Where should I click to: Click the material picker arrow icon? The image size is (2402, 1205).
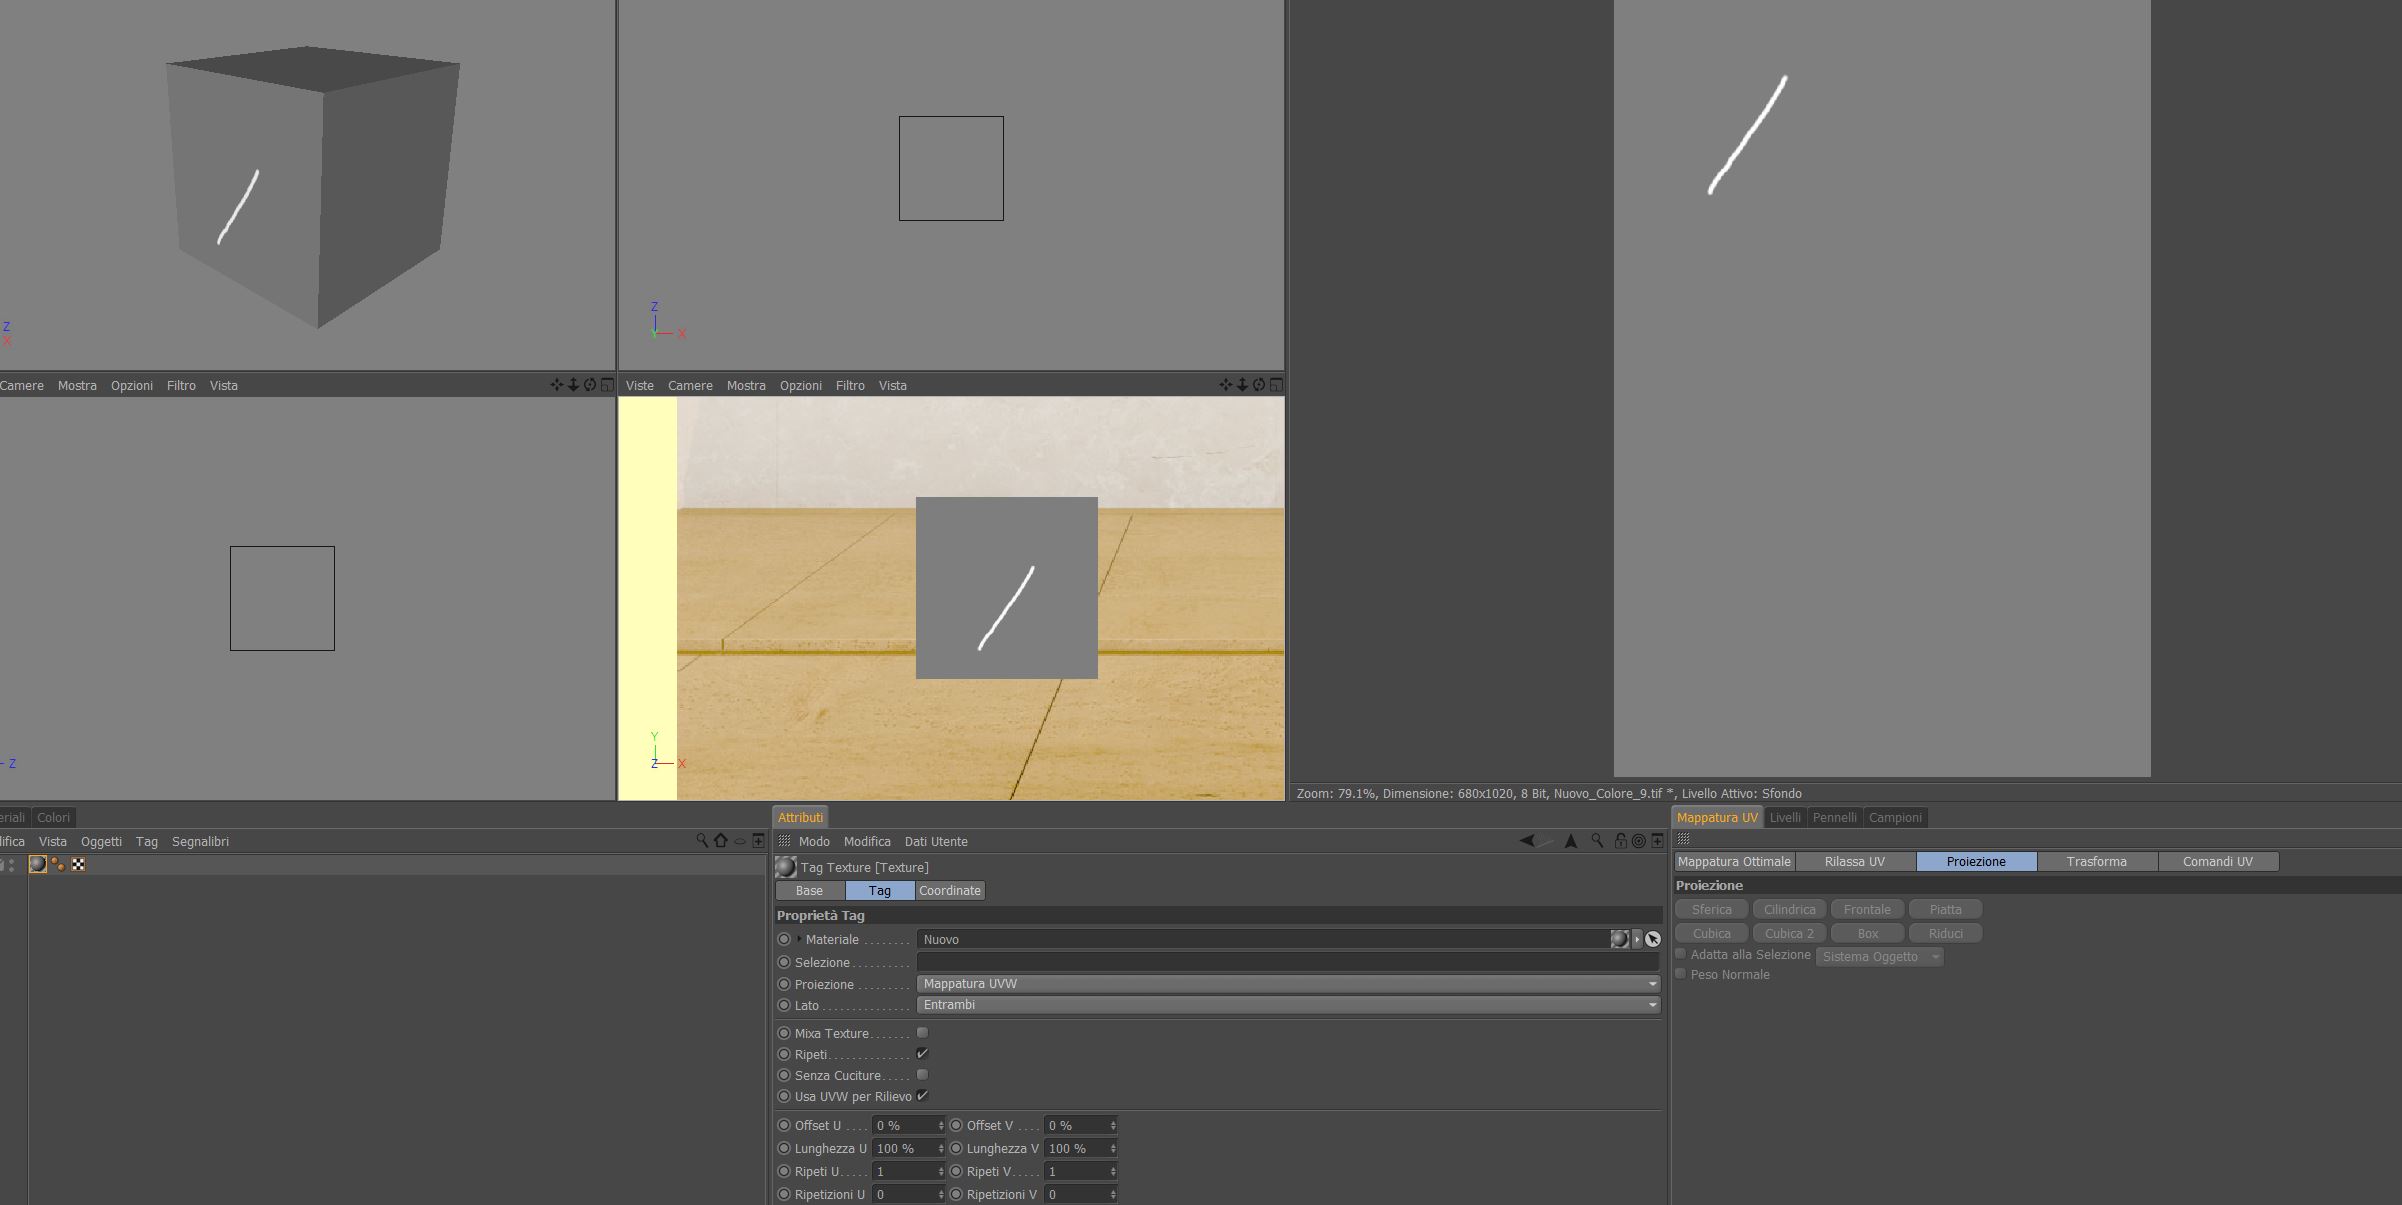1653,939
